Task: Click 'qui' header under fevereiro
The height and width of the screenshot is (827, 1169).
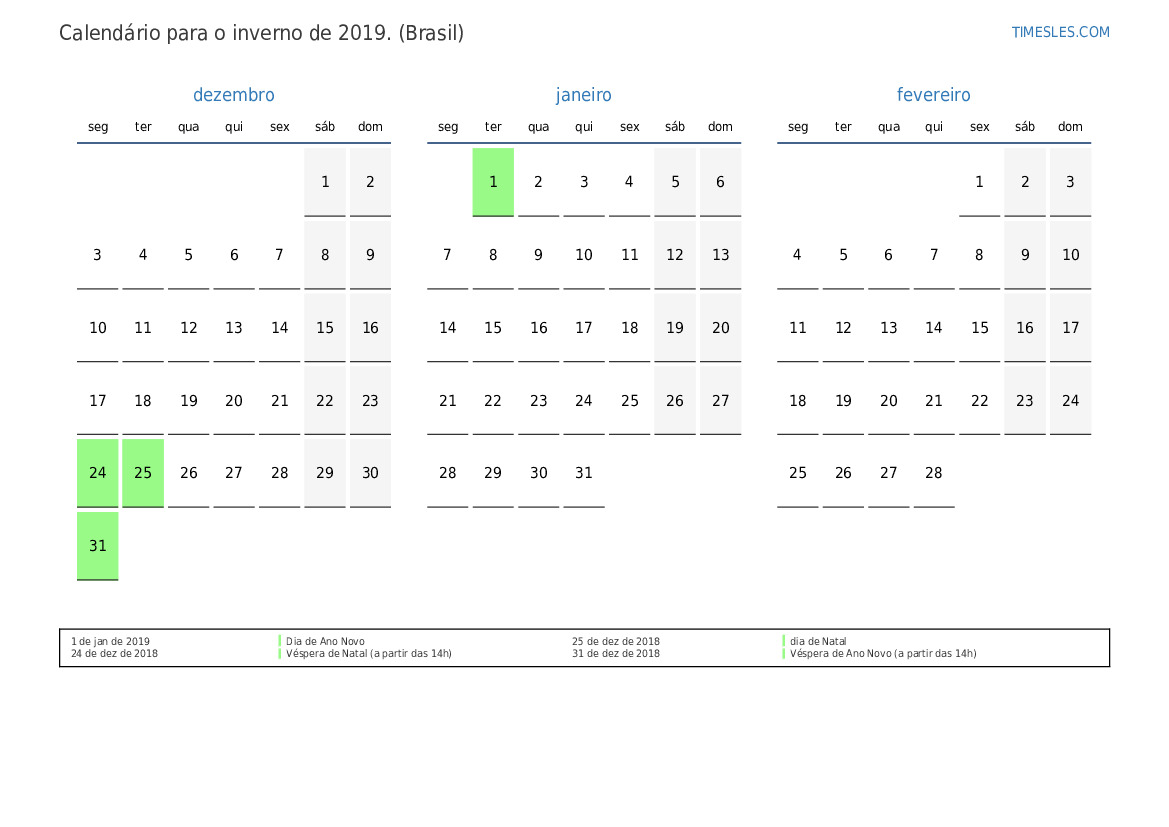Action: coord(934,127)
